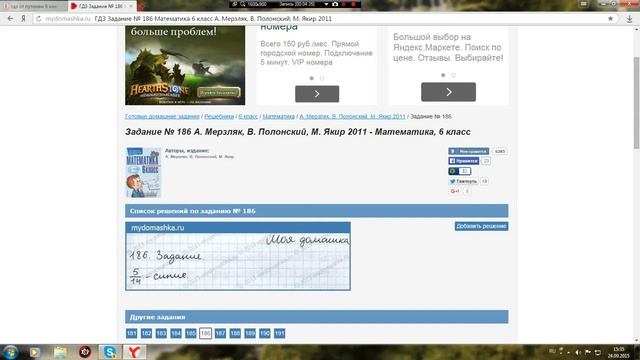Select first carousel dot in the middle ad

(312, 78)
